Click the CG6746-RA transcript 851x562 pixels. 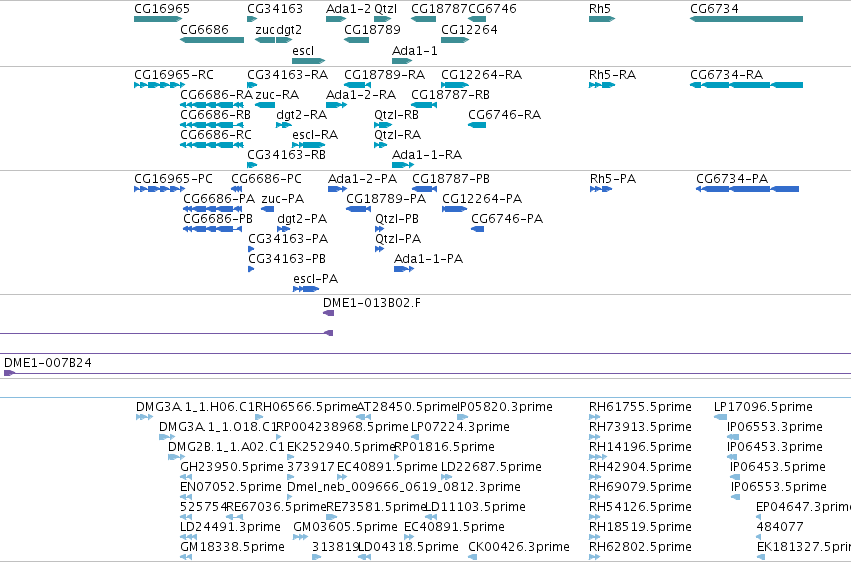click(477, 125)
